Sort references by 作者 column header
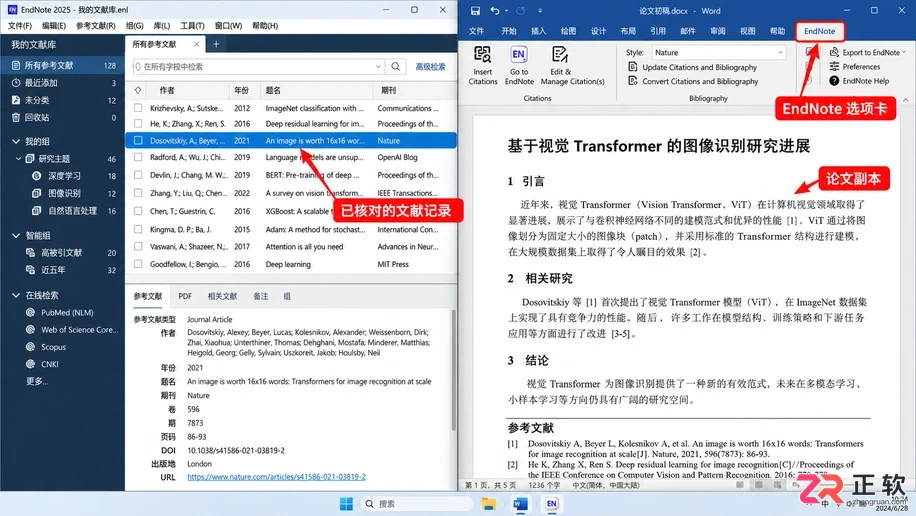916x516 pixels. point(167,91)
